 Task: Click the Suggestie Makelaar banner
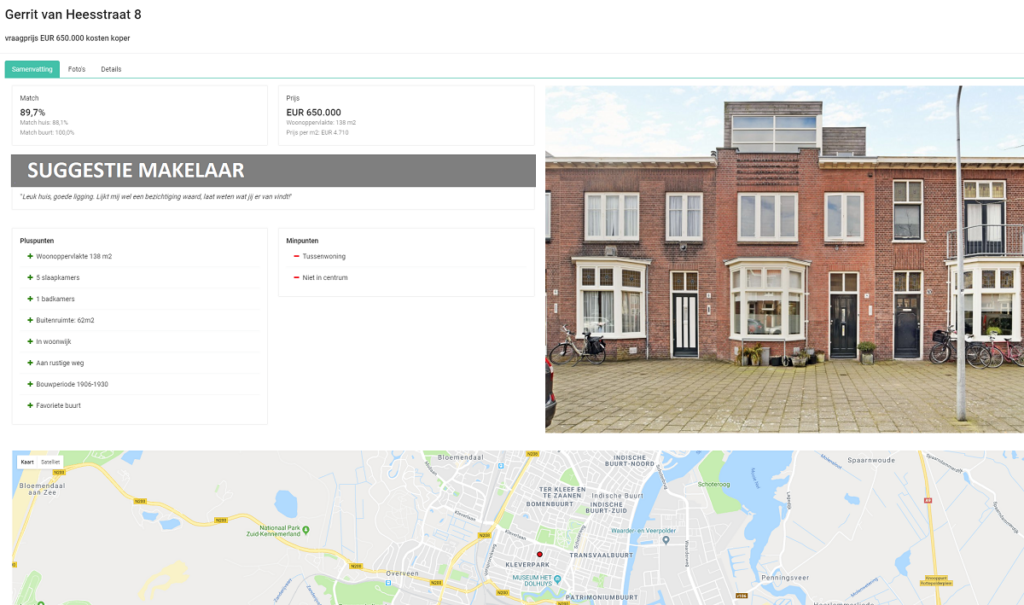pos(274,171)
